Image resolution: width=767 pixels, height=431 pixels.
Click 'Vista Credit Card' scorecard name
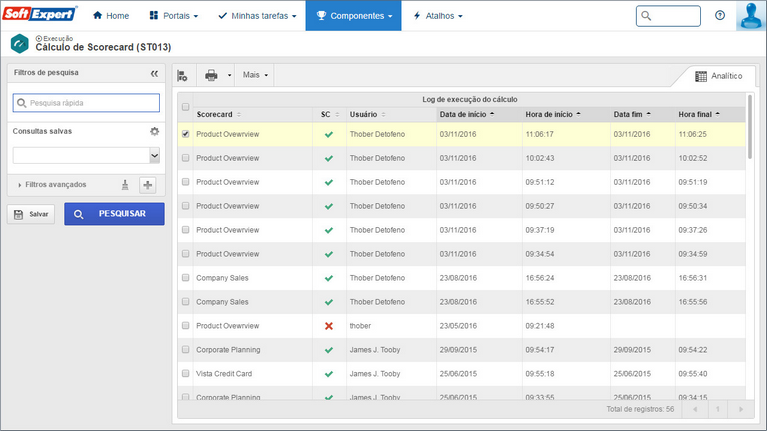[x=224, y=374]
